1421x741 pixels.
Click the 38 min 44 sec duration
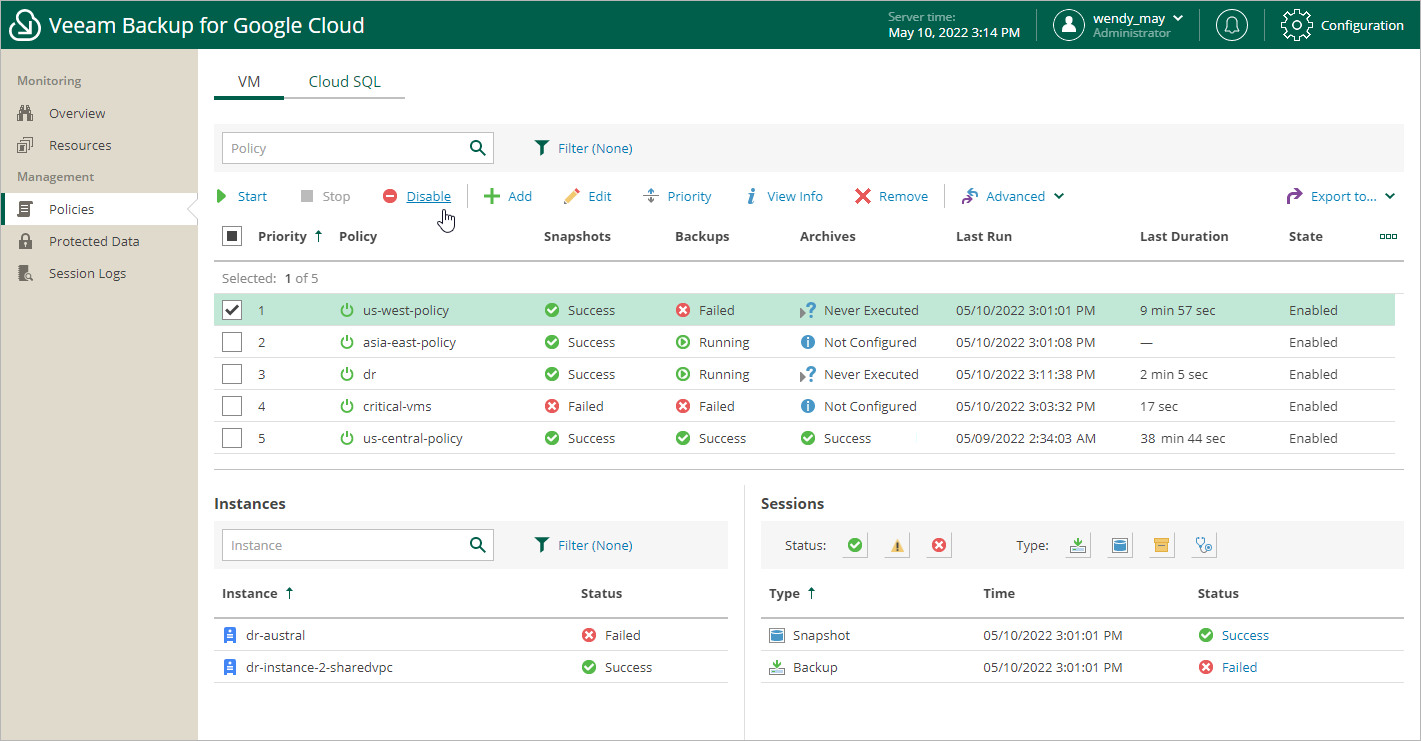(x=1182, y=438)
